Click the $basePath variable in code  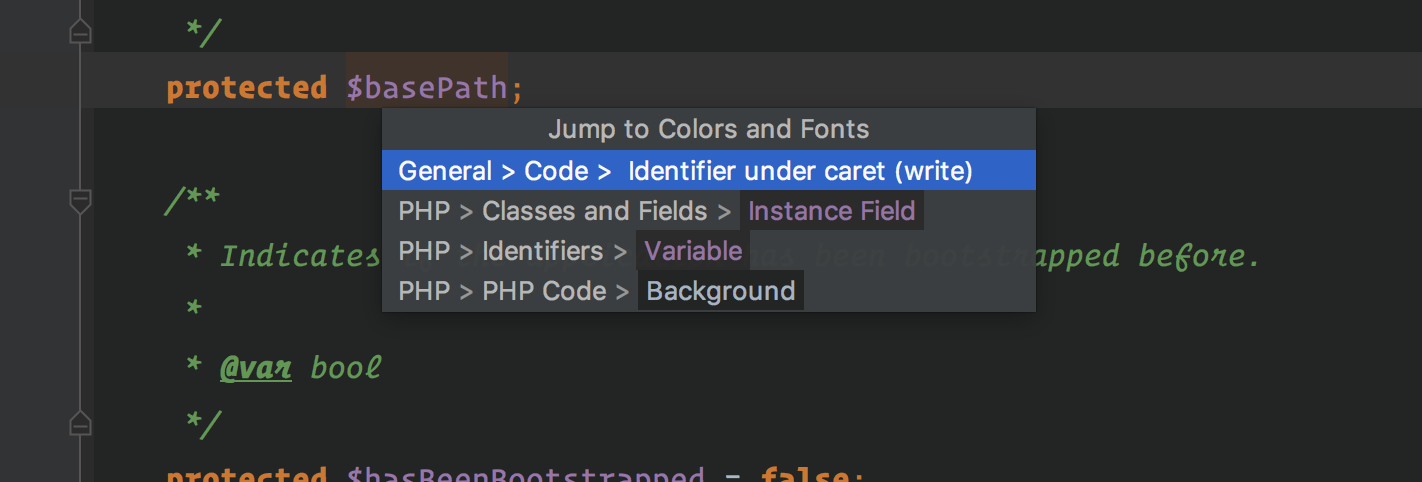point(427,88)
